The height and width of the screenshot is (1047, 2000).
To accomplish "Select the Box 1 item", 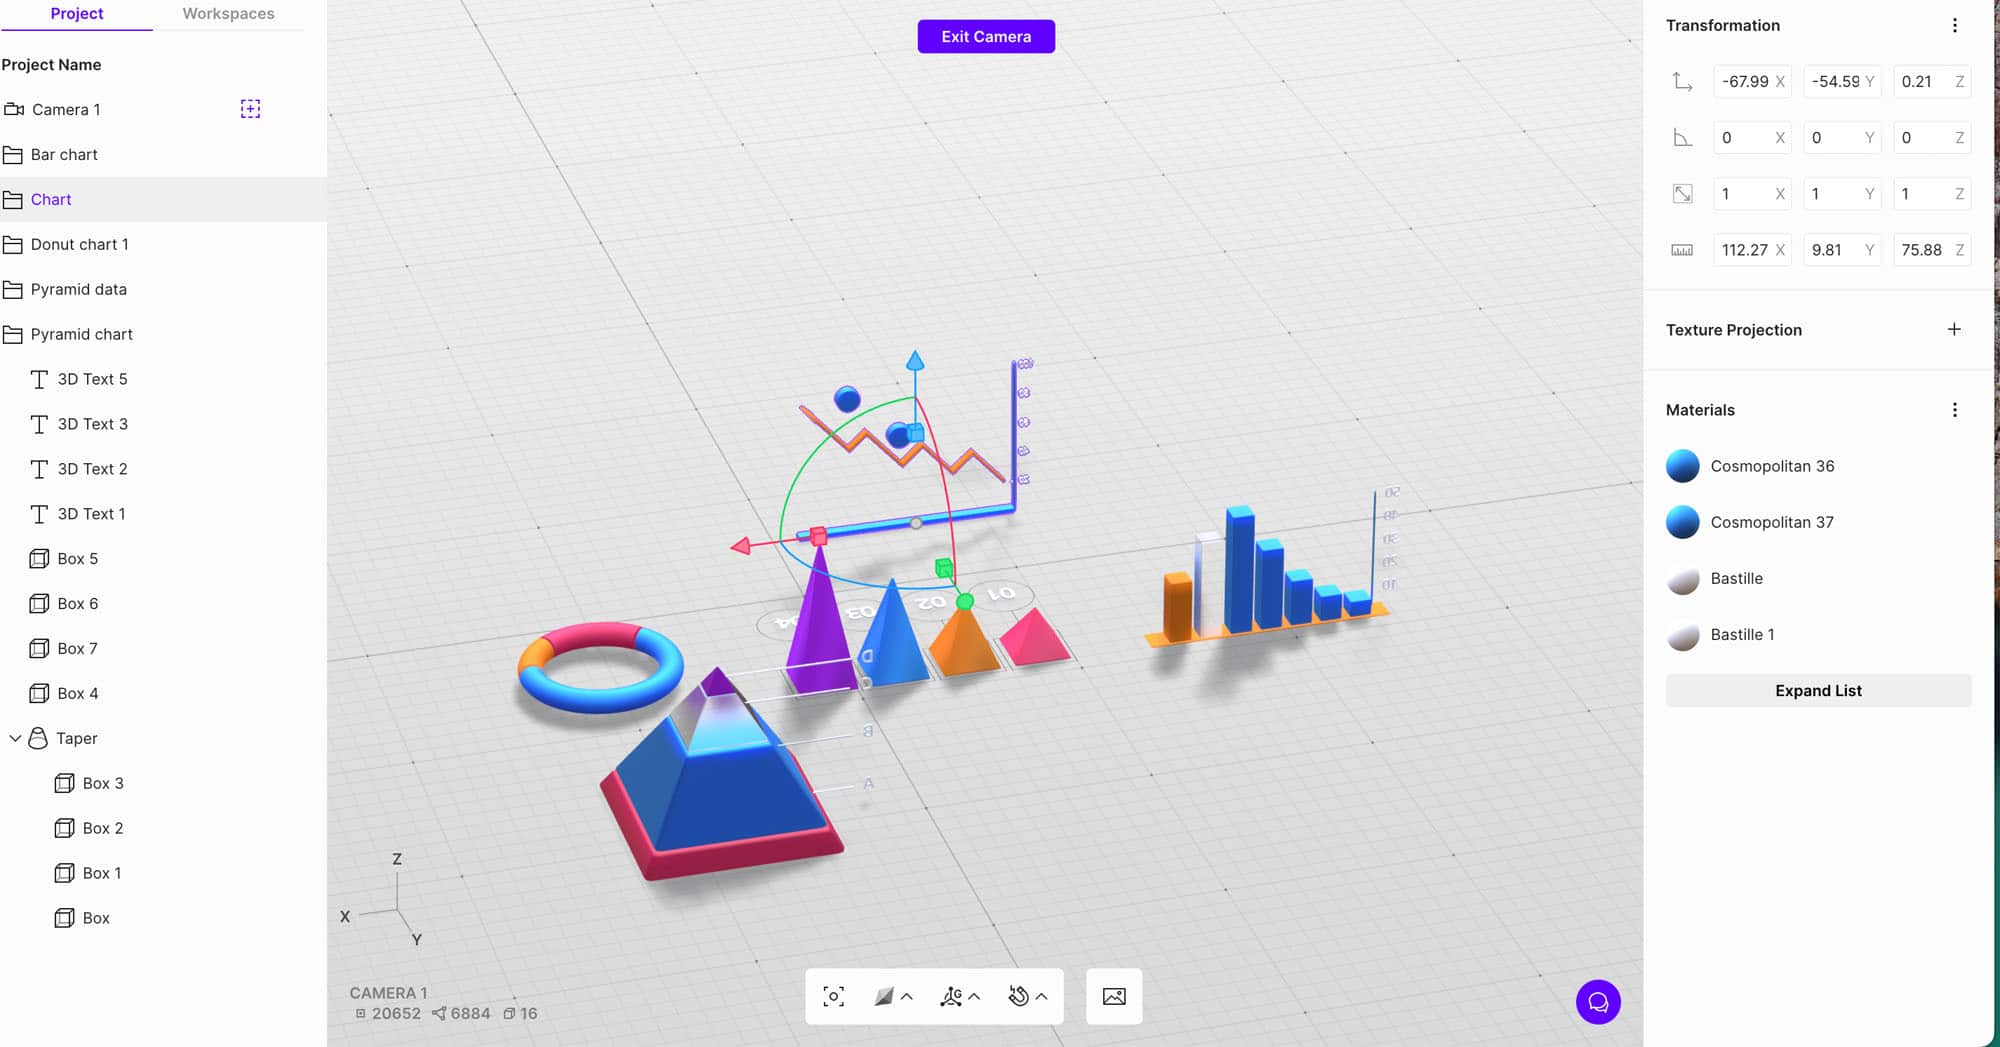I will click(x=163, y=873).
